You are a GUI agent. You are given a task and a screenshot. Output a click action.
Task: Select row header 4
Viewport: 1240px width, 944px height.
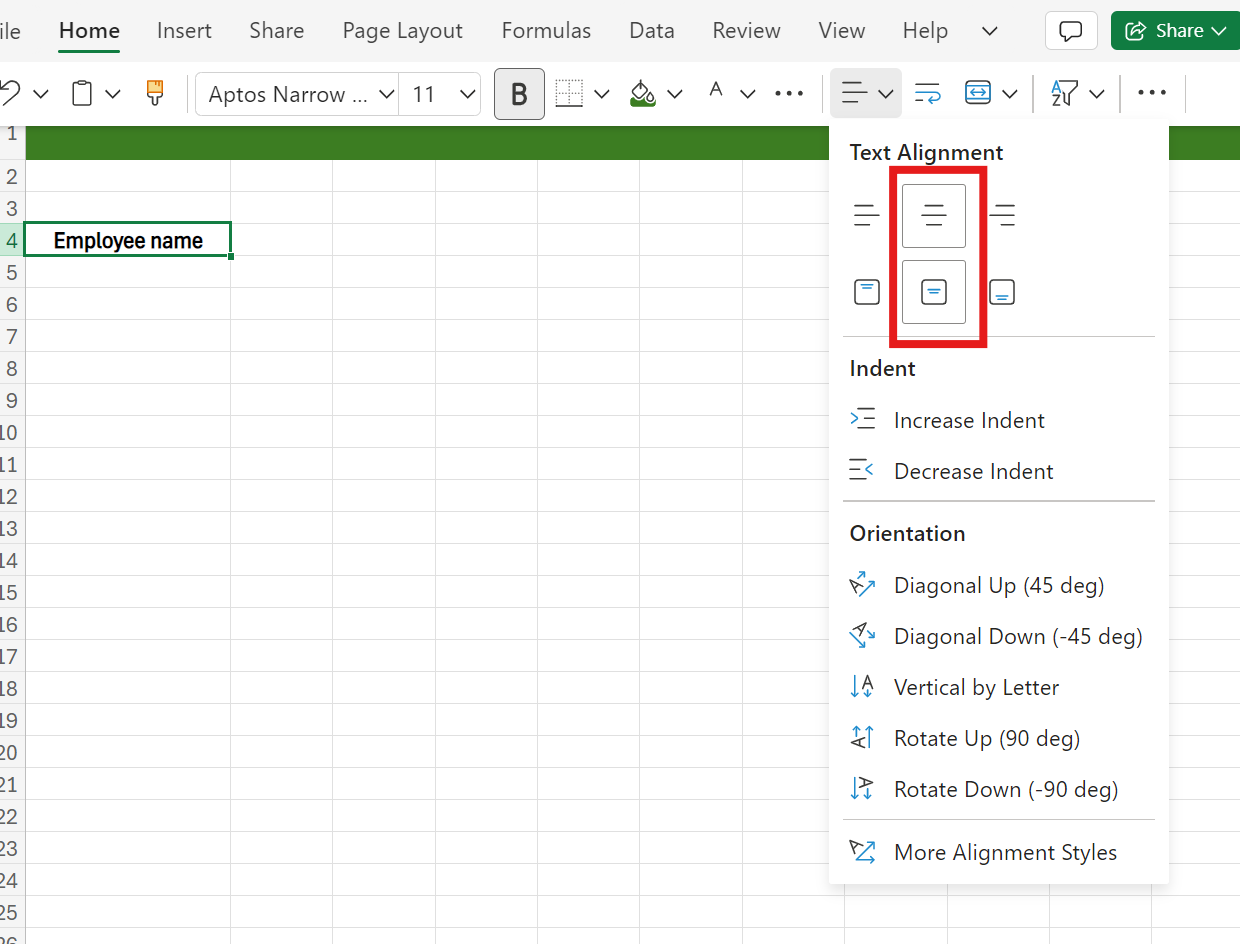pos(12,240)
